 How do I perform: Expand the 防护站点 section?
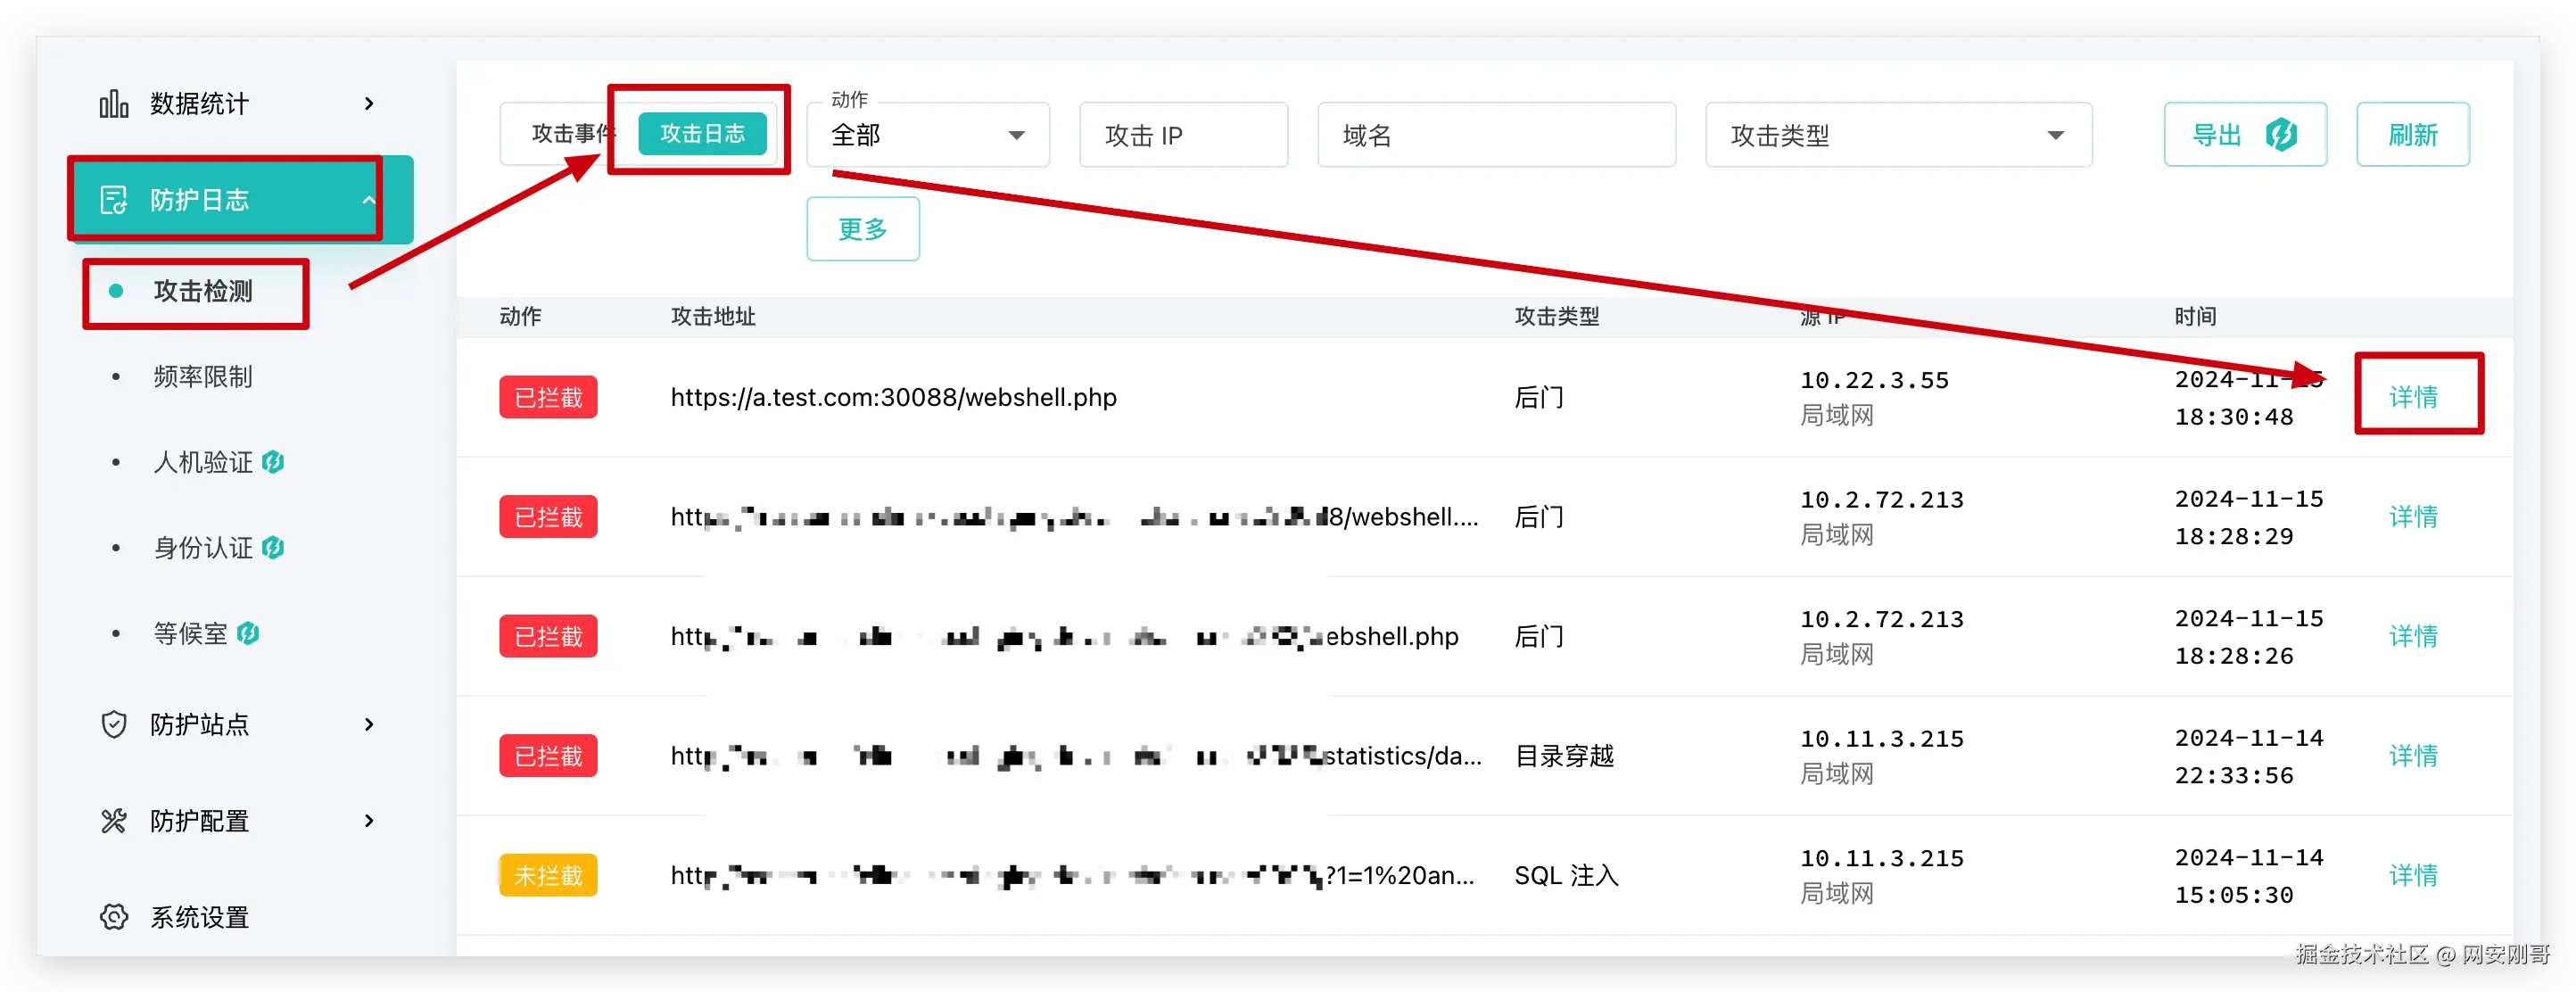point(369,724)
